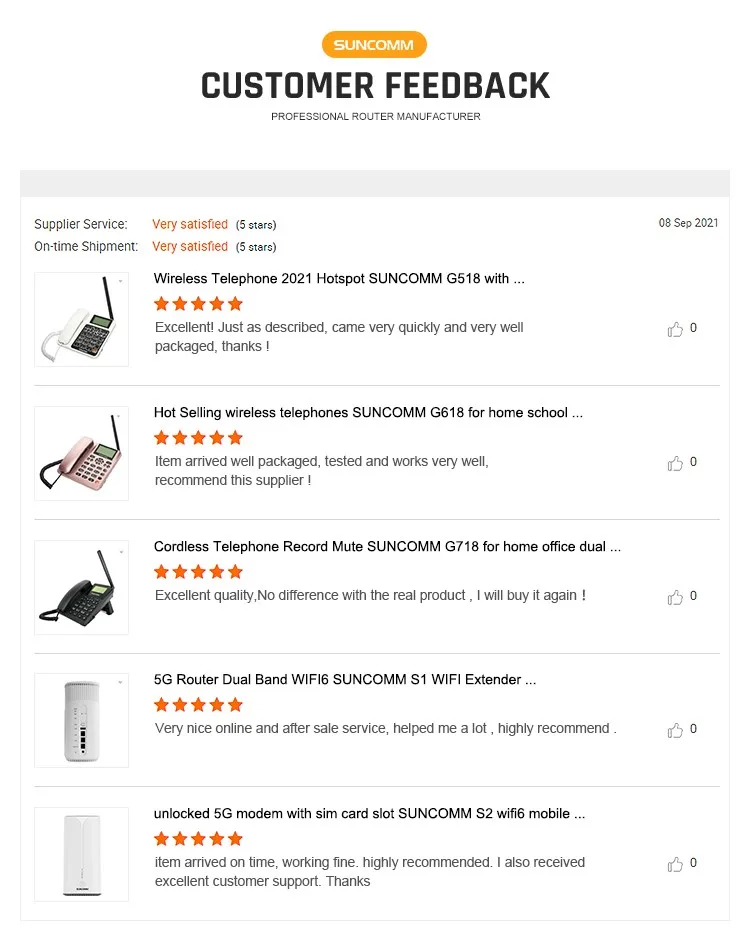Click thumbs-up on S2 5G modem review
This screenshot has width=750, height=947.
[675, 864]
